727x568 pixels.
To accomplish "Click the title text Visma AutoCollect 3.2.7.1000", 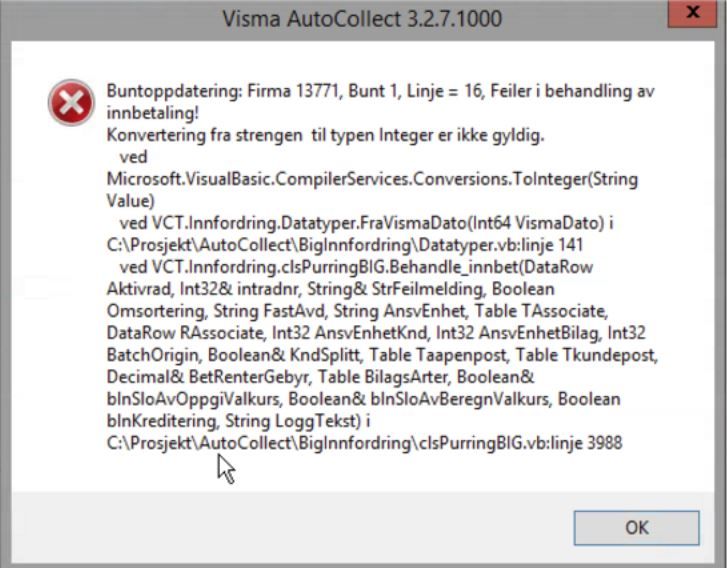I will tap(362, 19).
